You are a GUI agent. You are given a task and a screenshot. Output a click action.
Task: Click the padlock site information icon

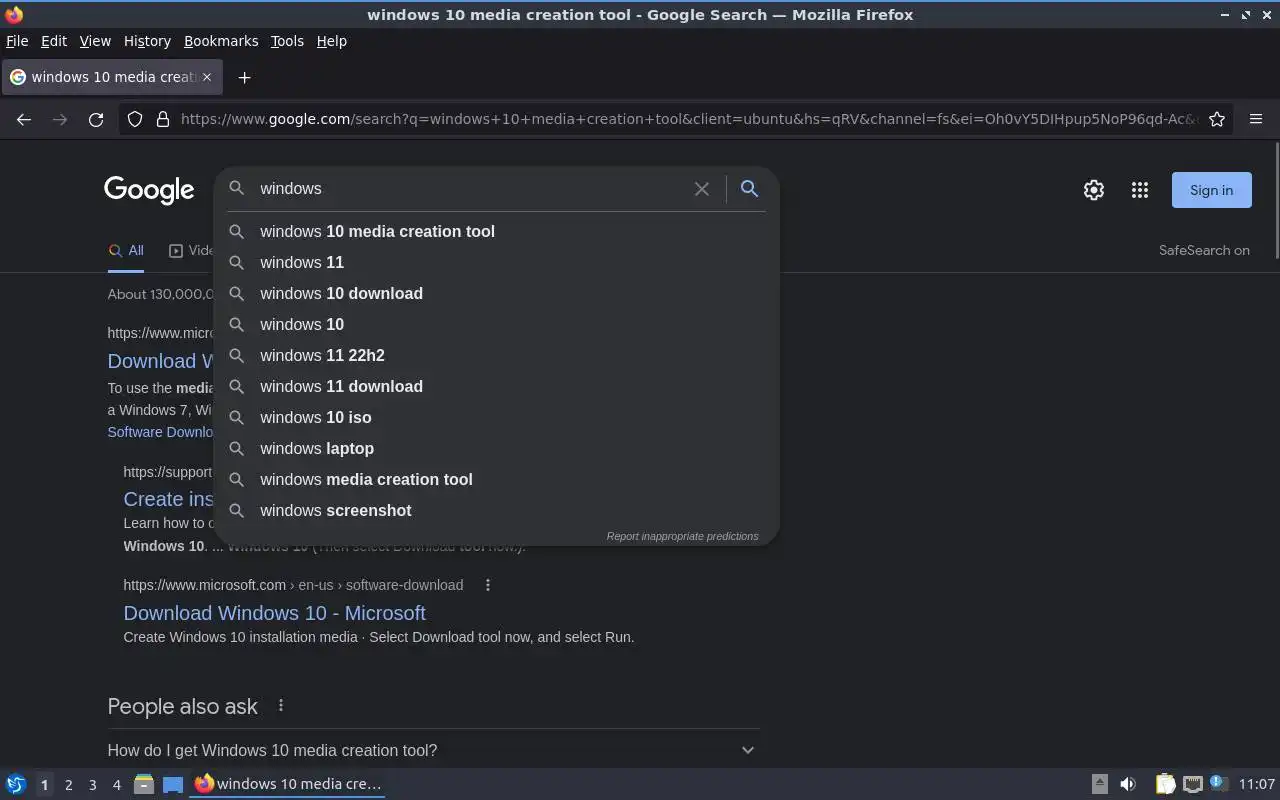click(162, 119)
